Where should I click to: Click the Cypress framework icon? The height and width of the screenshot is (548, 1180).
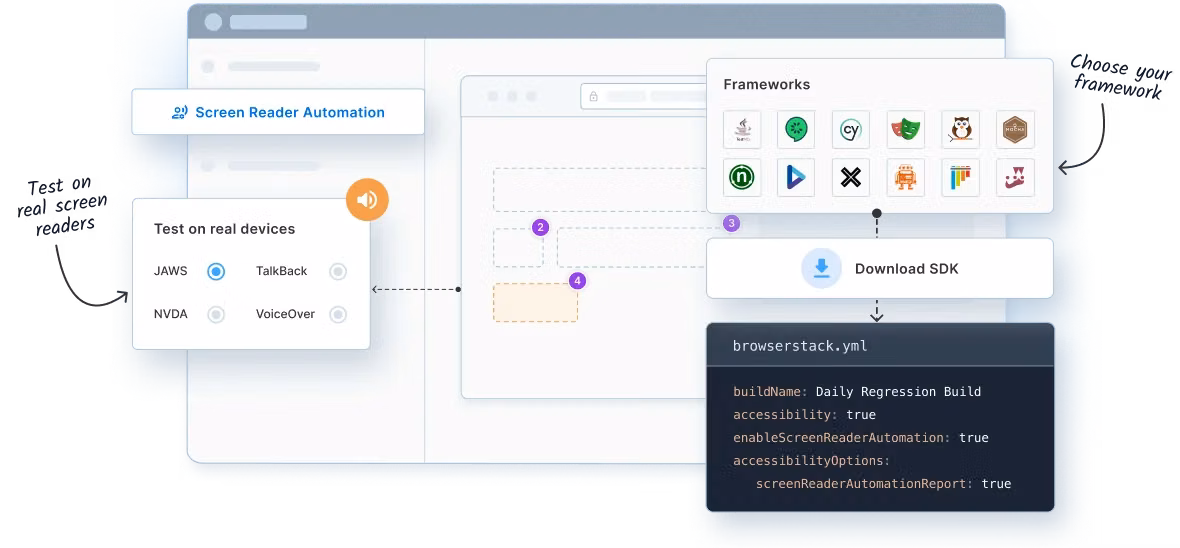pos(851,130)
